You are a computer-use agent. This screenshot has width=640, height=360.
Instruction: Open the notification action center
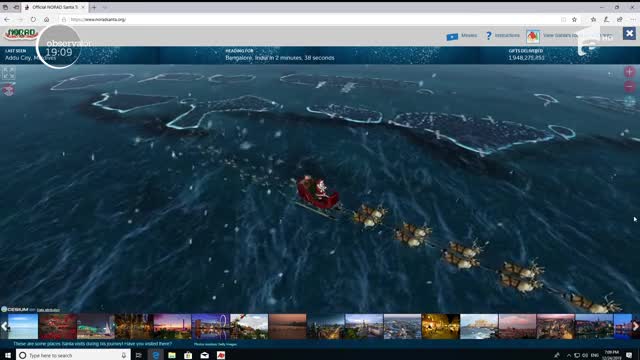coord(629,355)
